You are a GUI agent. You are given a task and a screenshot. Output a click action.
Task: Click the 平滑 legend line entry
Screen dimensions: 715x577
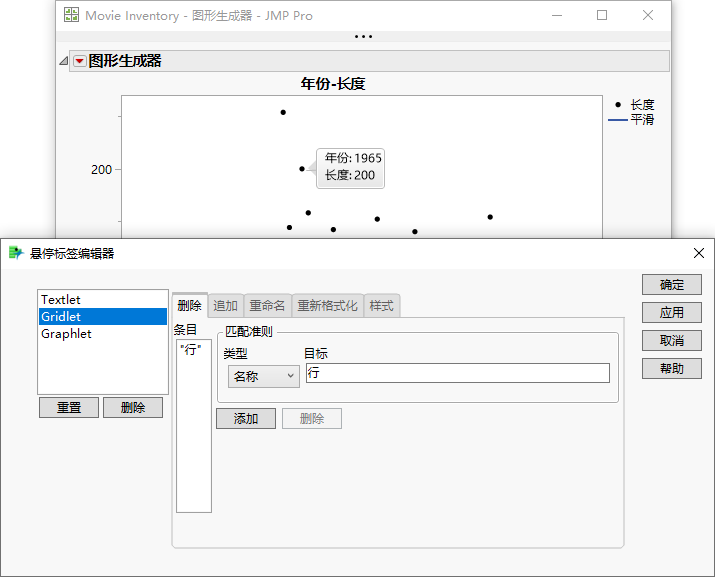pyautogui.click(x=632, y=120)
